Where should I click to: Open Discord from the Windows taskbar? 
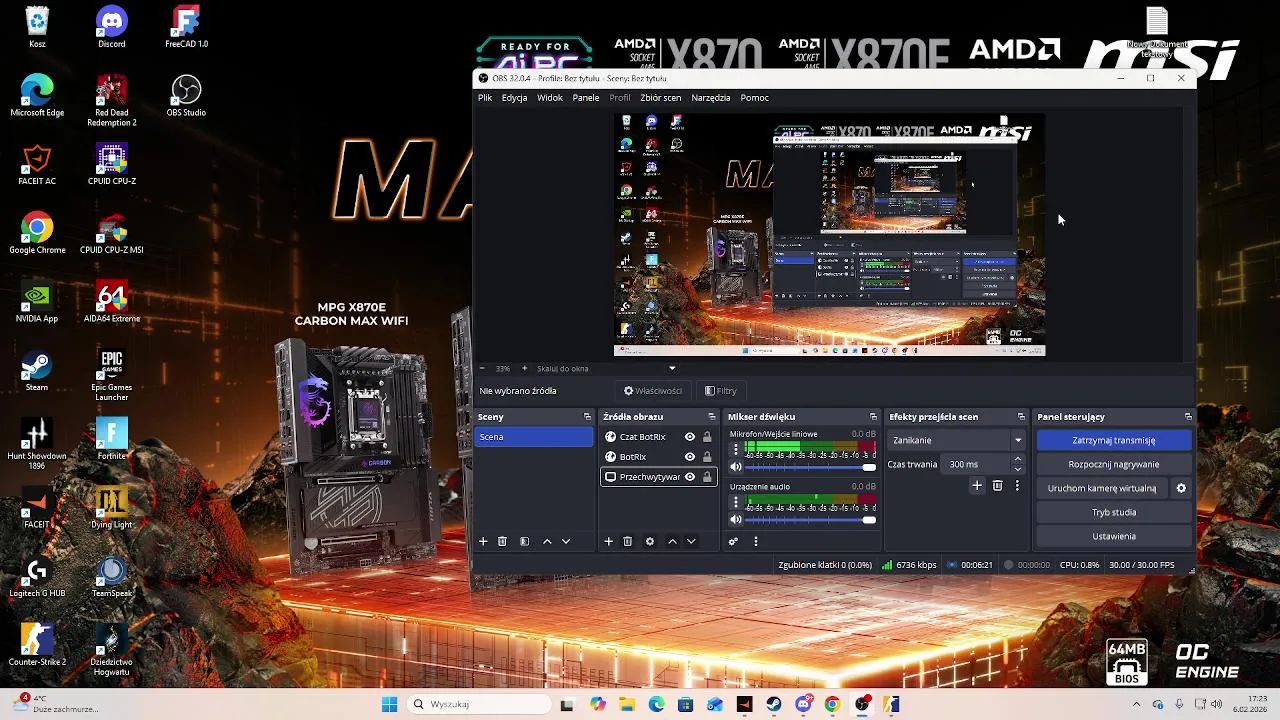tap(803, 704)
